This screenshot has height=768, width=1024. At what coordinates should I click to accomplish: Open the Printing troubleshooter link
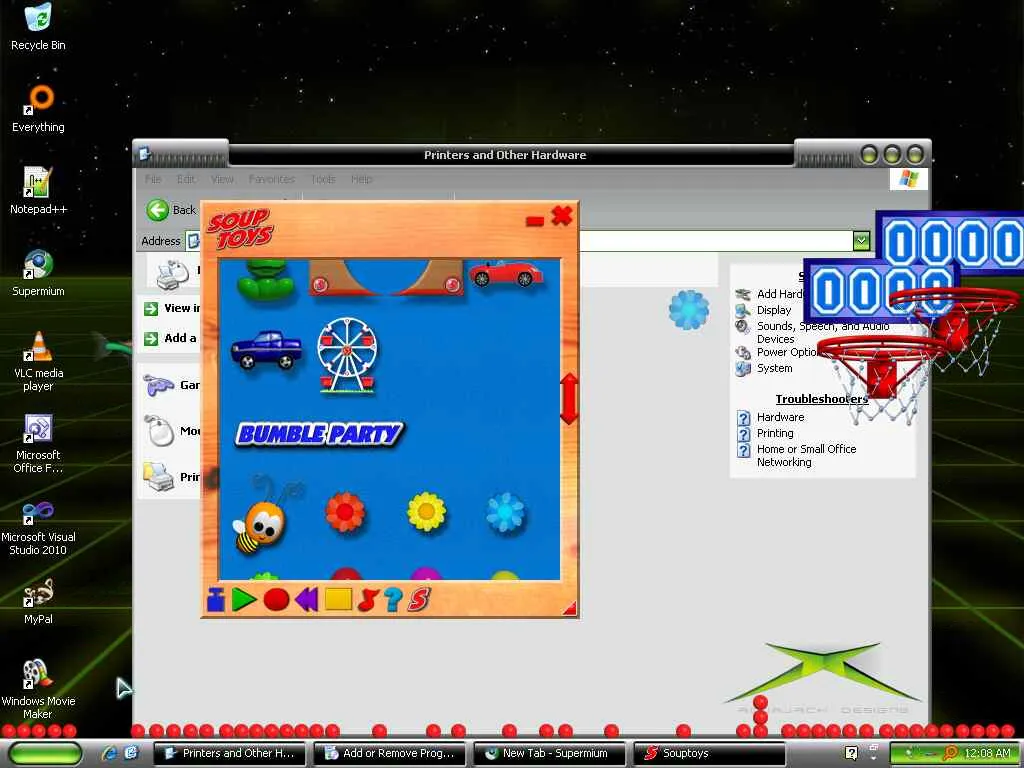[x=775, y=433]
